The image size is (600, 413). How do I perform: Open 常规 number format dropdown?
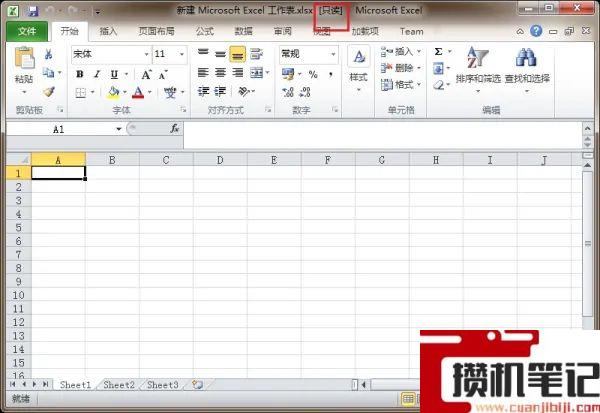tap(333, 54)
